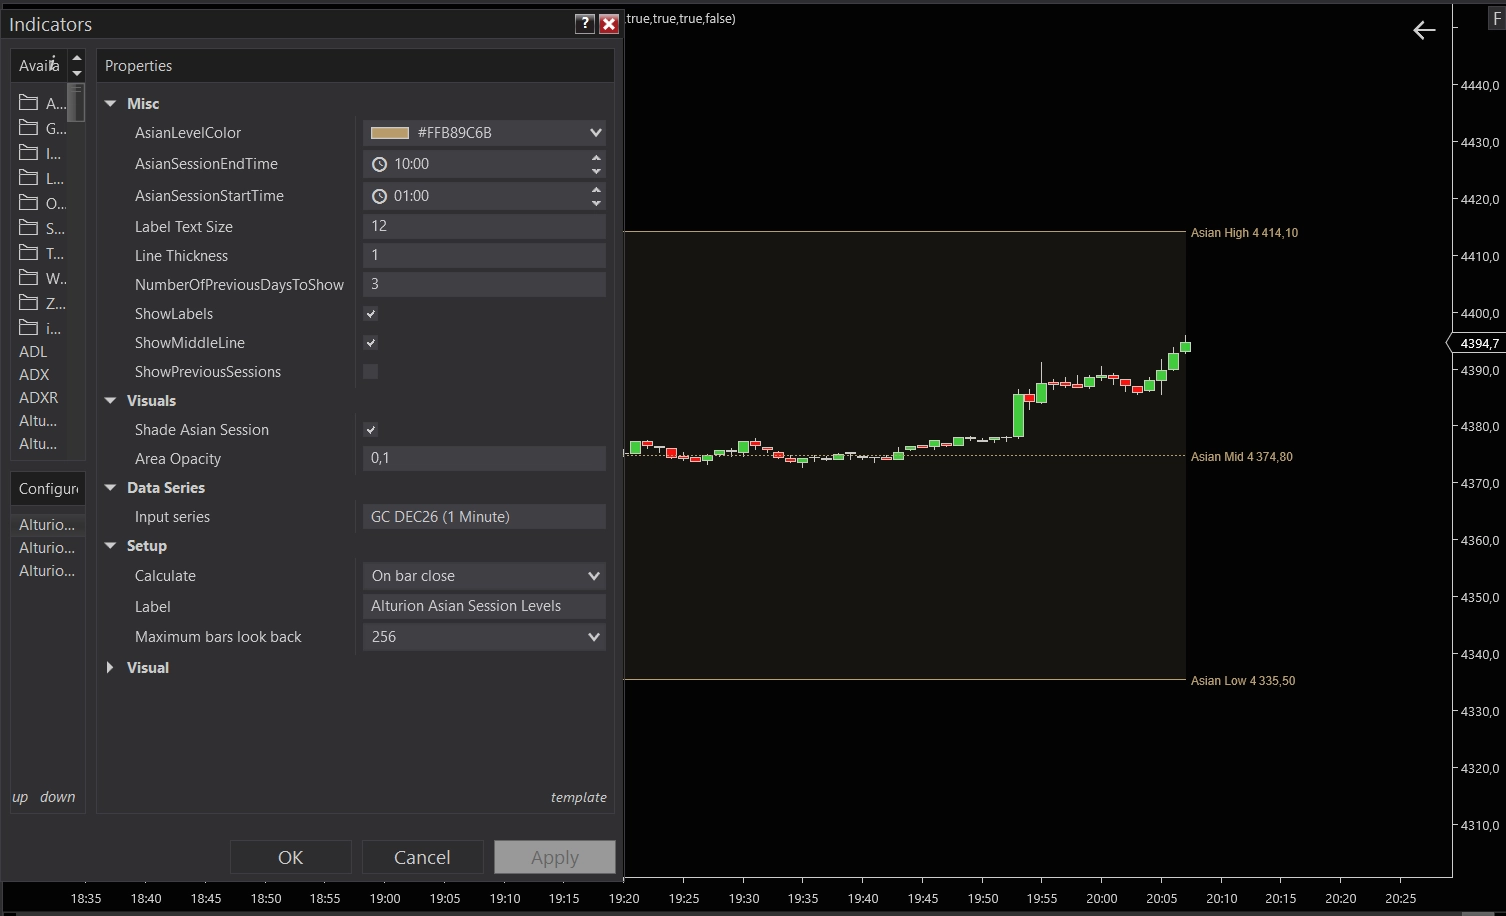The width and height of the screenshot is (1506, 916).
Task: Open the folder icon beside W...
Action: pos(28,278)
